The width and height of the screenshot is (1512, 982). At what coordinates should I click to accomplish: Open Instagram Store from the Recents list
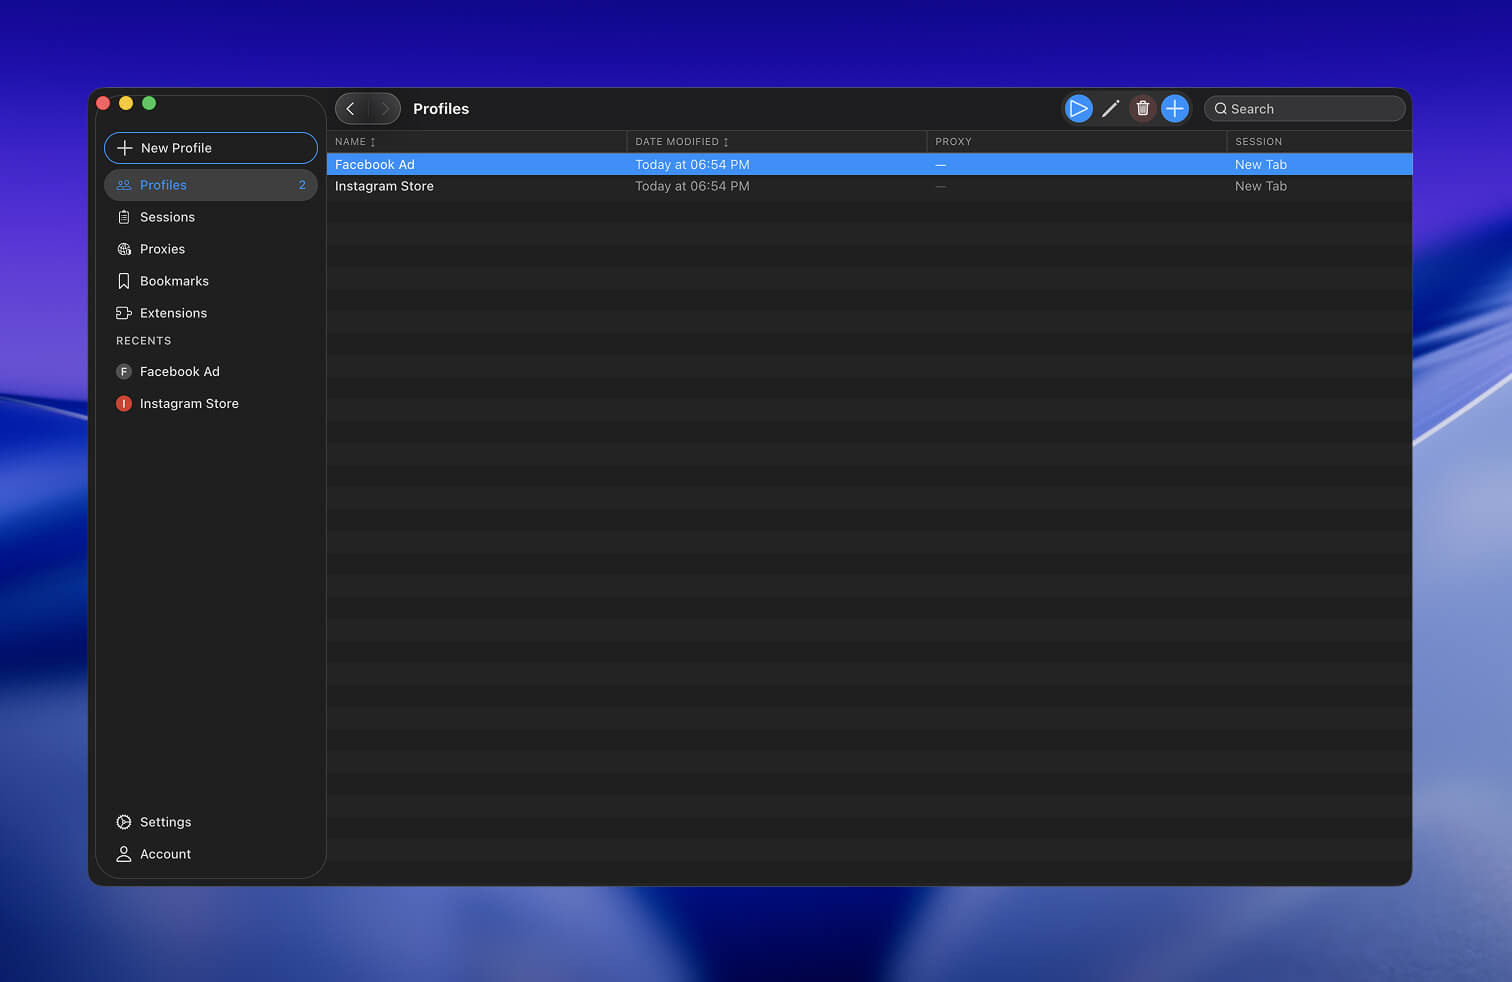click(190, 403)
